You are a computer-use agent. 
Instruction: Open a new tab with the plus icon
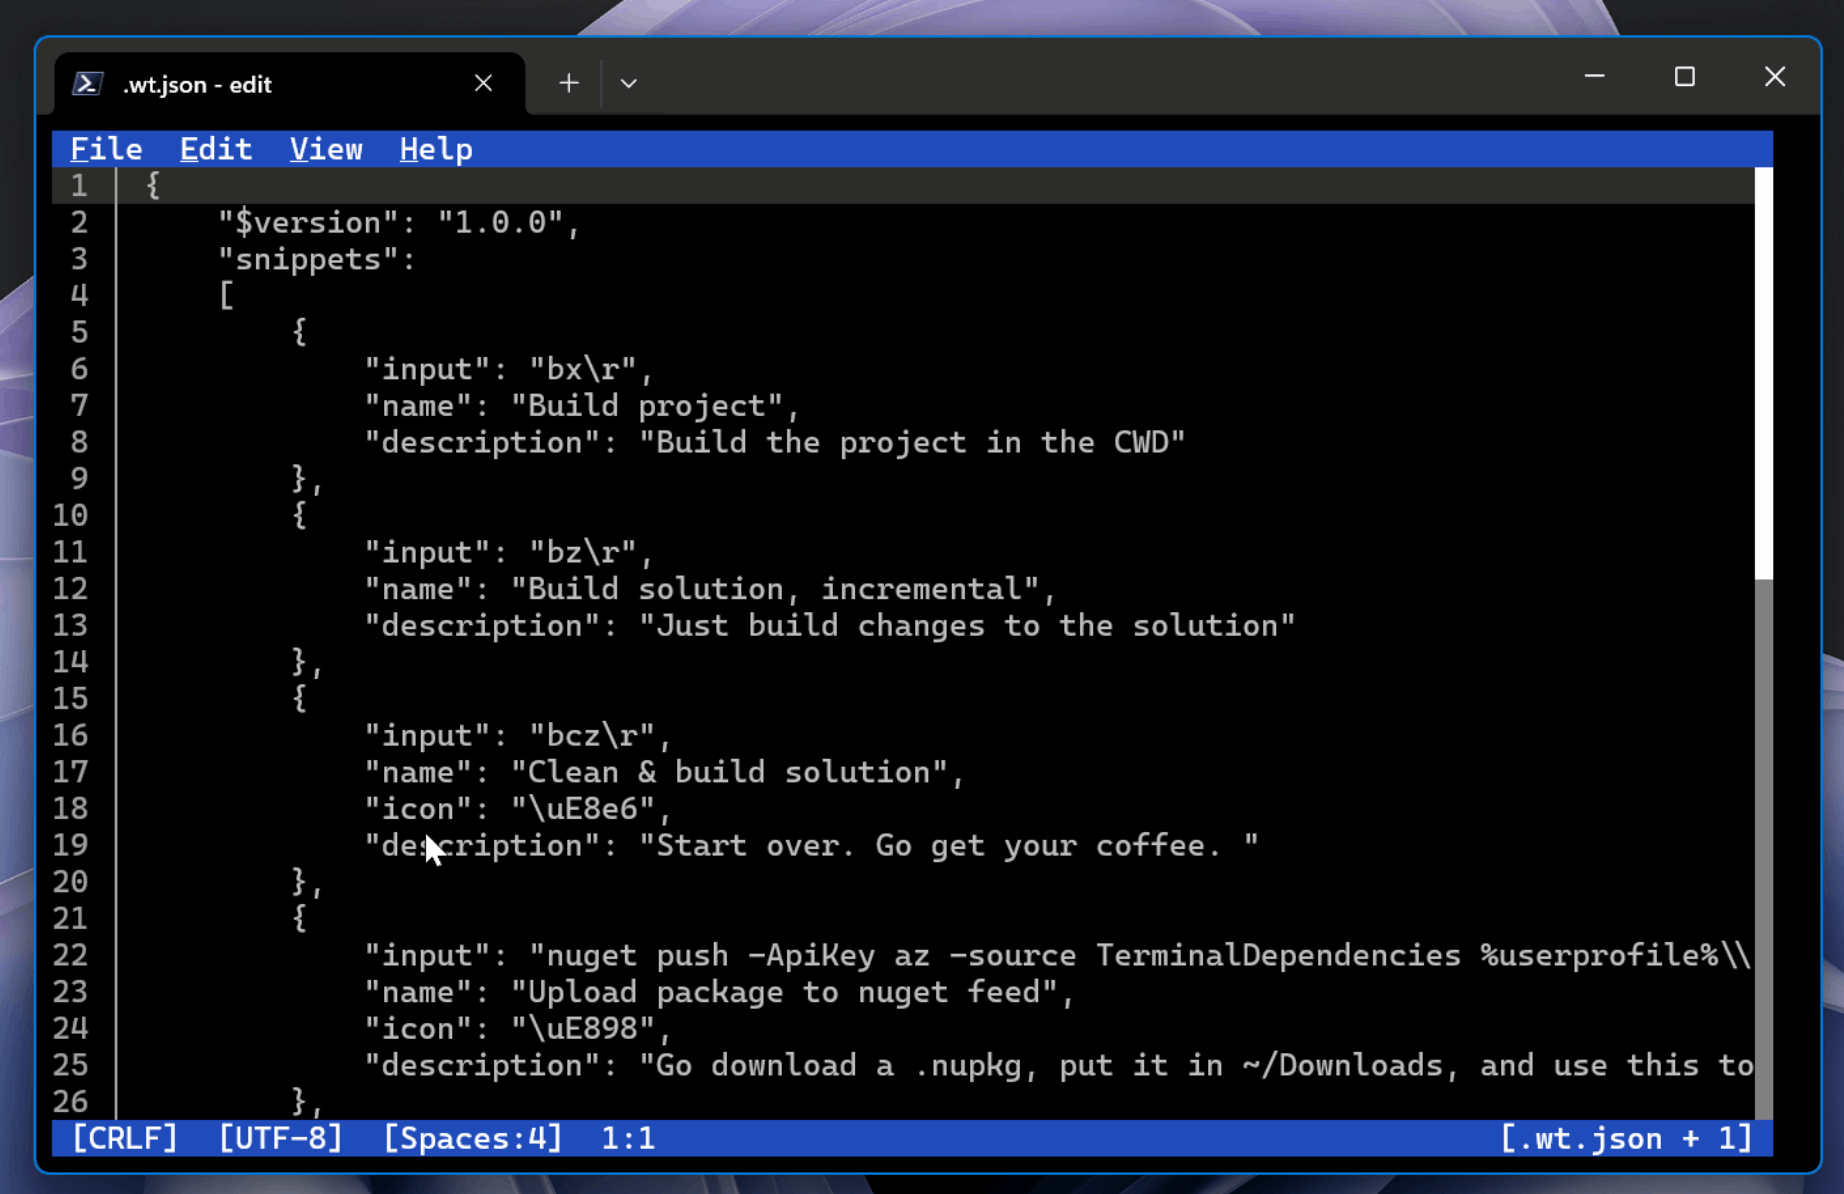[568, 83]
